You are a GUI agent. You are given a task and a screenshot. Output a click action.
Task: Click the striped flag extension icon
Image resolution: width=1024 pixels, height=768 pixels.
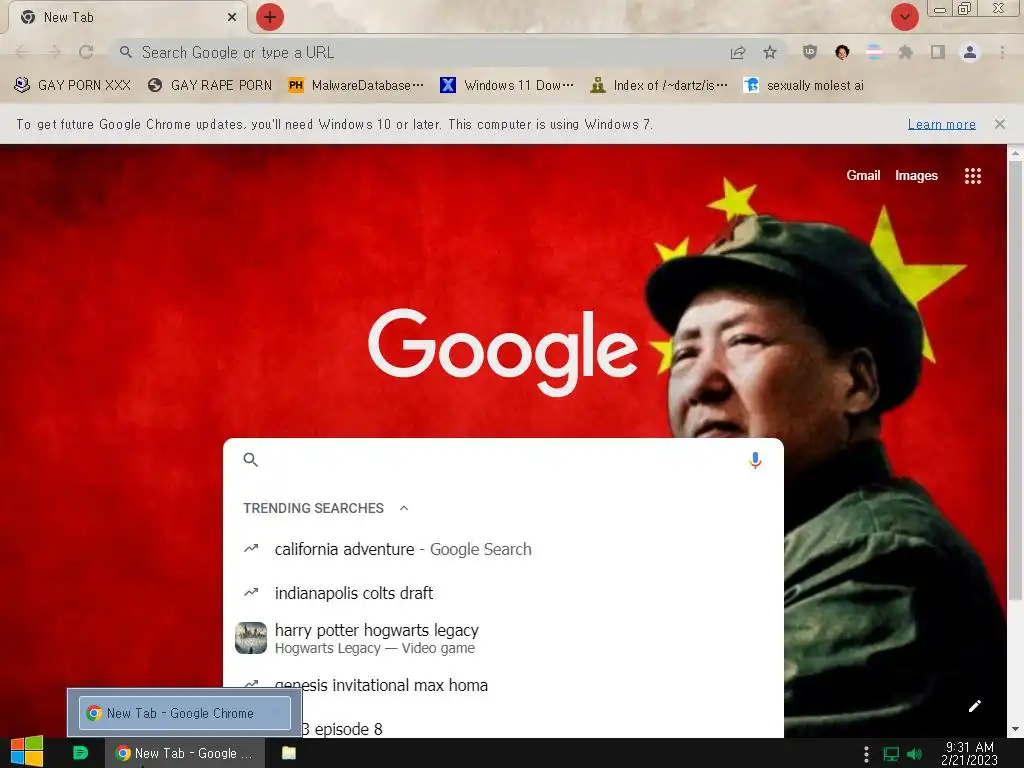[874, 52]
